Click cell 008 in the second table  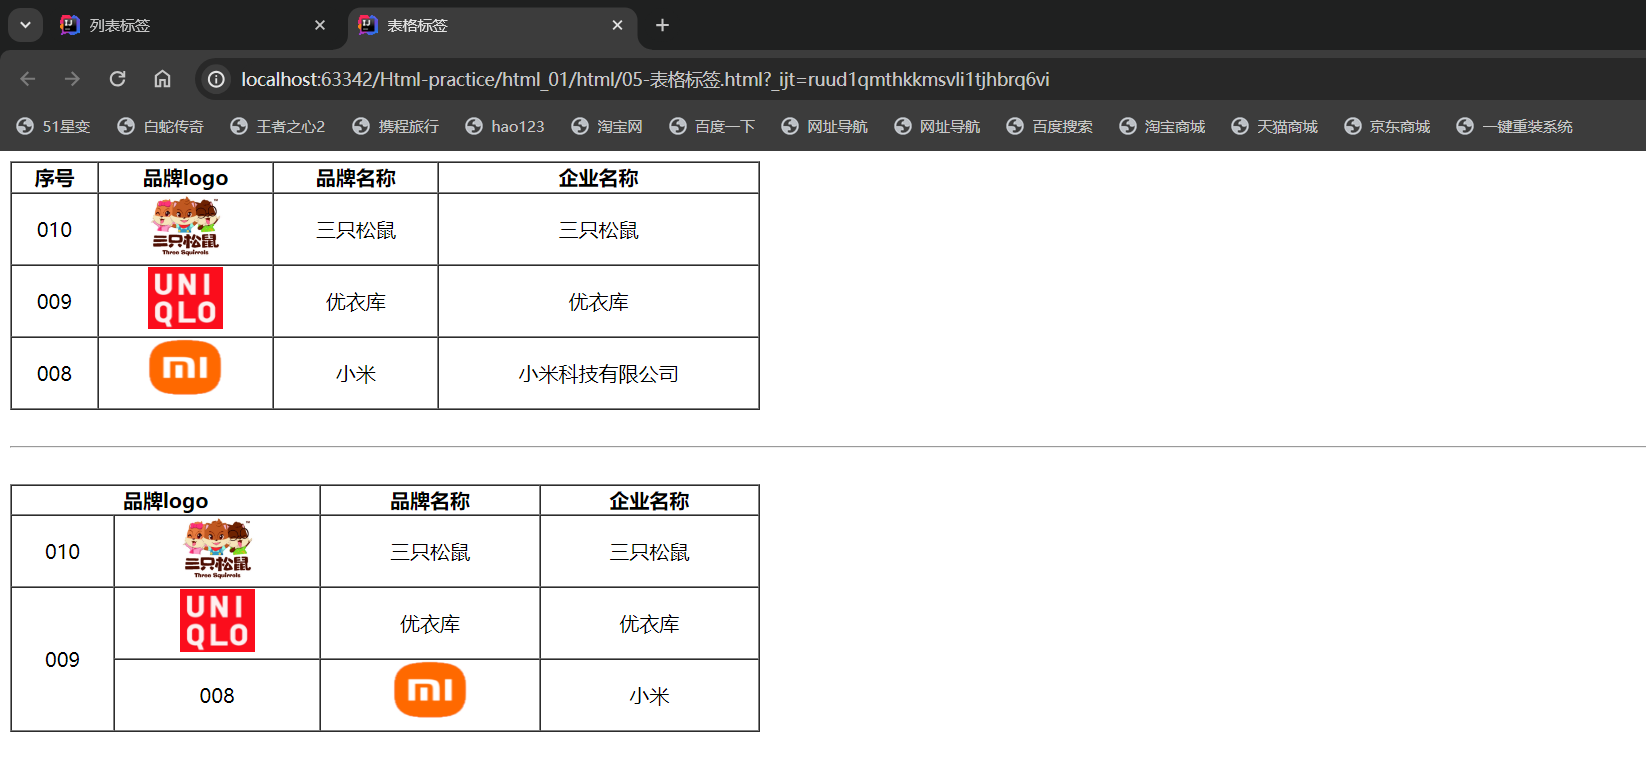click(217, 696)
